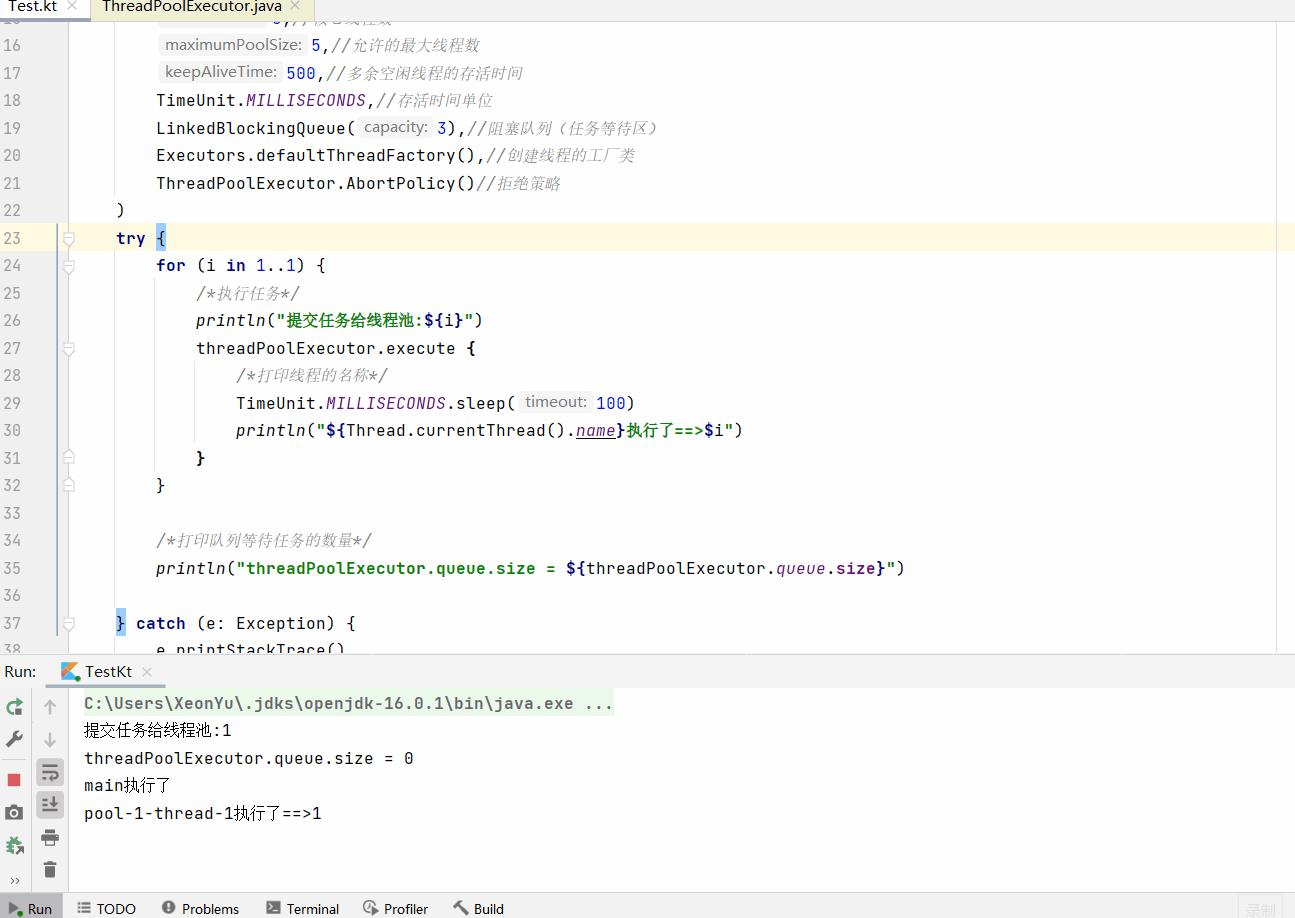The image size is (1295, 918).
Task: Click threadPoolExecutor.execute on line 27
Action: pyautogui.click(x=326, y=348)
